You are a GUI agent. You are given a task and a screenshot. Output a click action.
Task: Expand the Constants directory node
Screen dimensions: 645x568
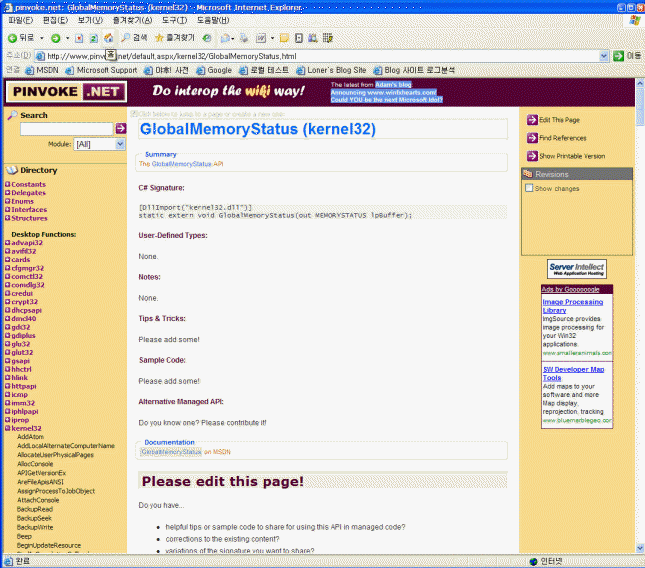(8, 185)
